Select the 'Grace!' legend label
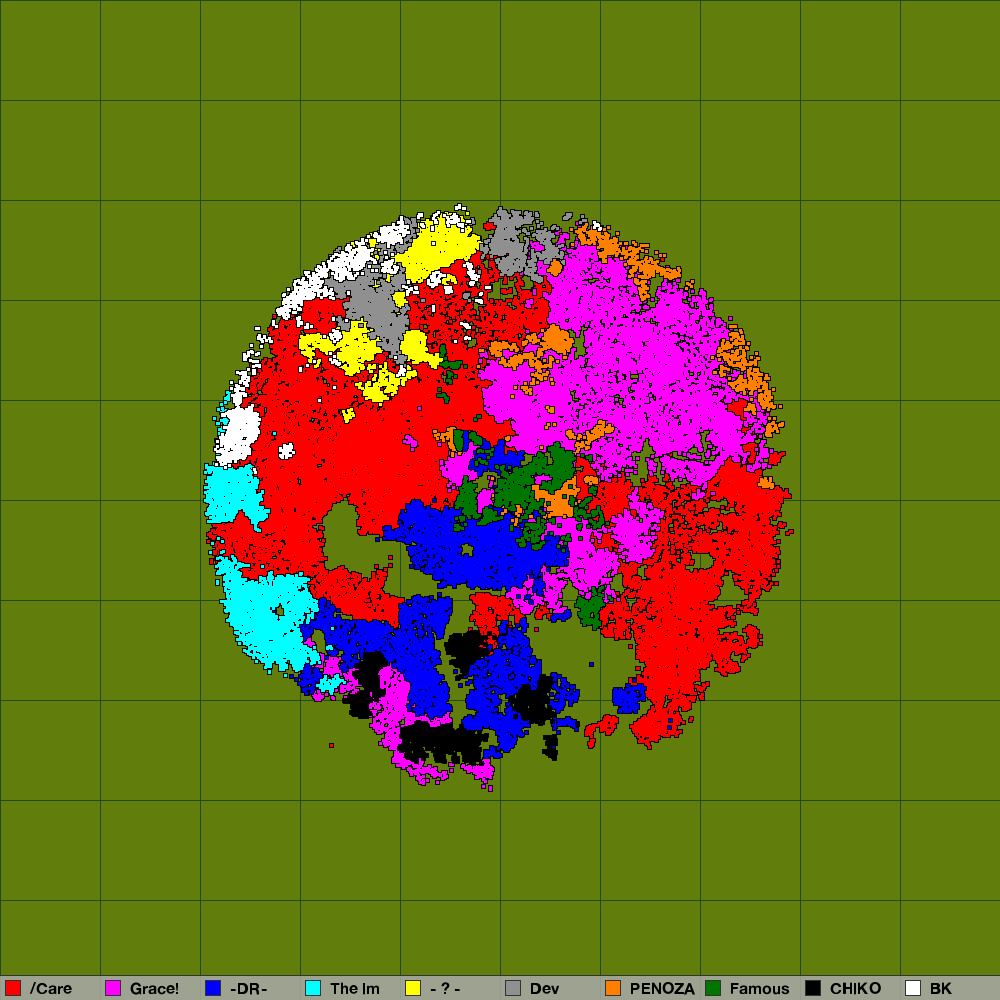This screenshot has width=1000, height=1000. (154, 989)
